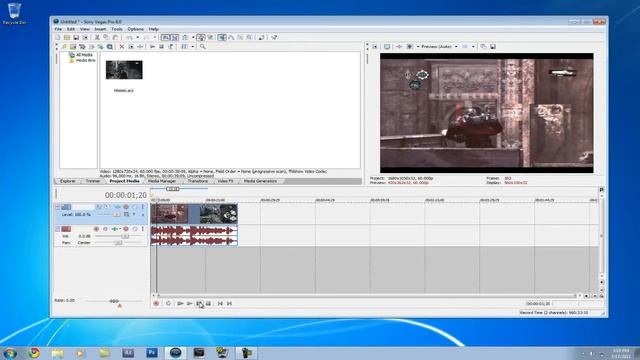640x360 pixels.
Task: Start media preview in Project Media toolbar
Action: click(153, 47)
